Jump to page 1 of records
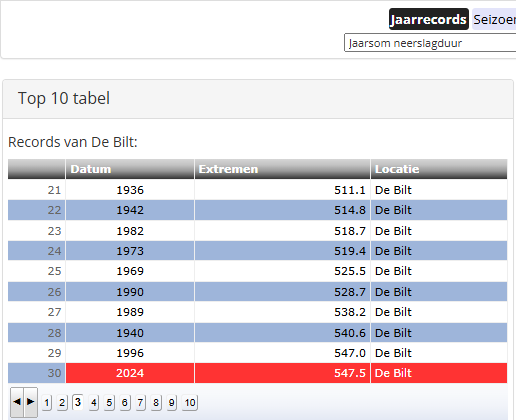This screenshot has height=420, width=516. 47,403
